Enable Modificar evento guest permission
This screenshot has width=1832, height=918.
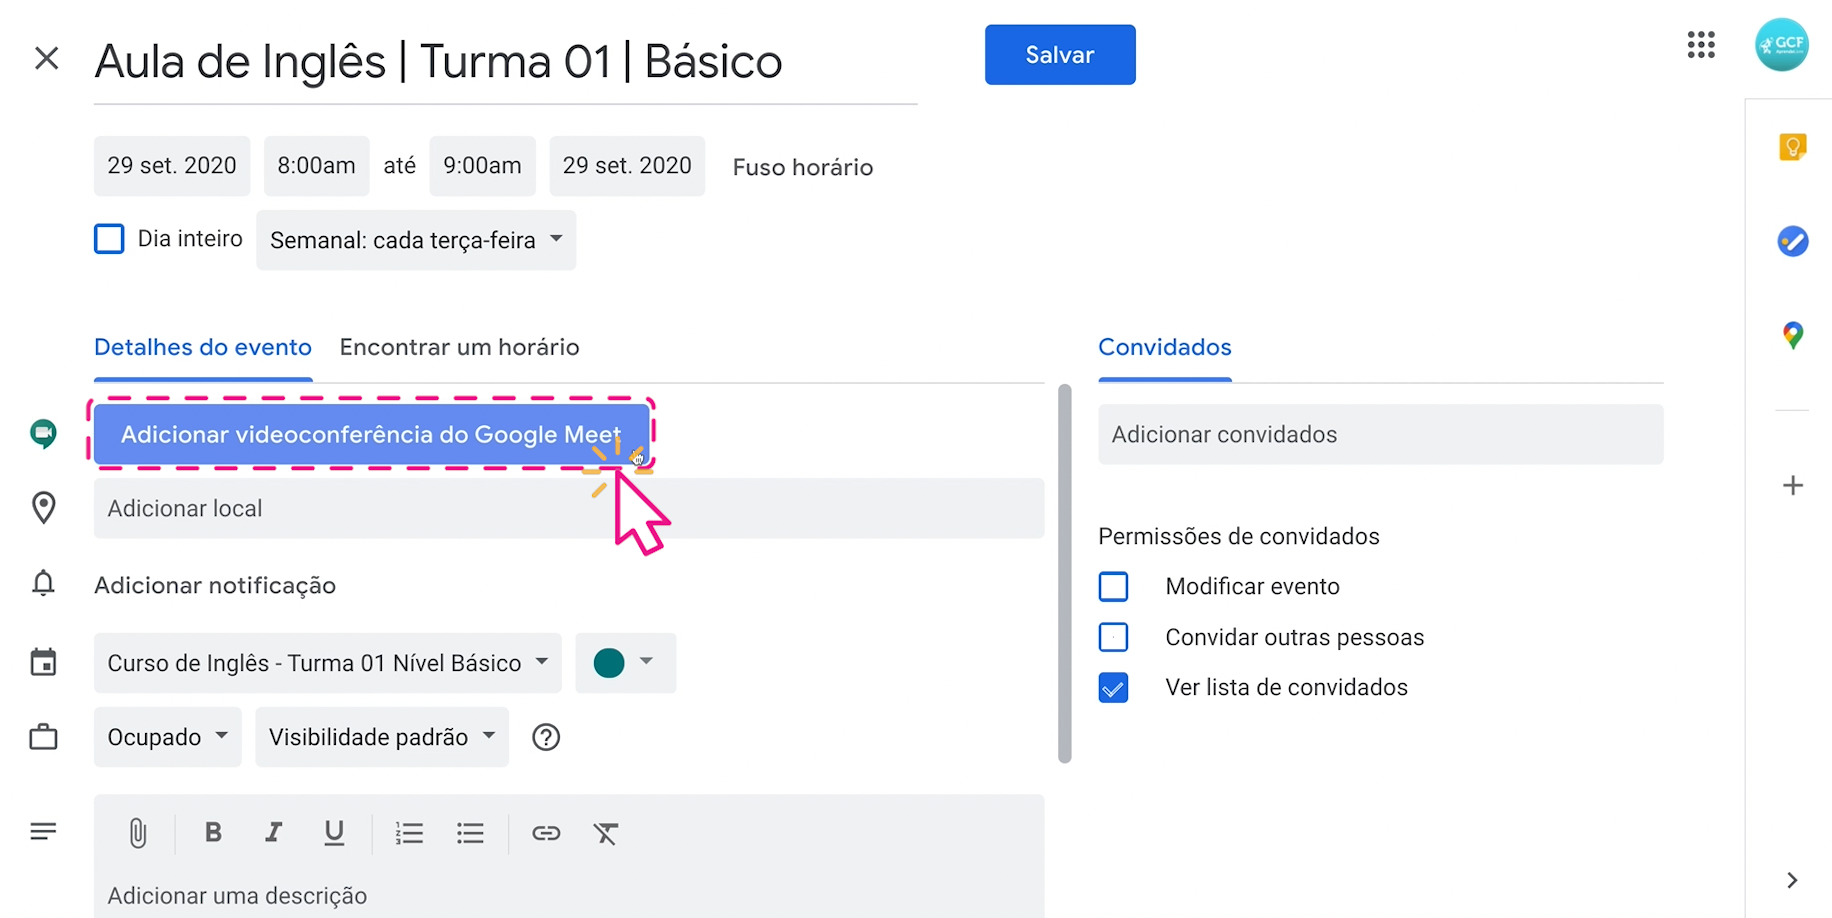(1113, 586)
